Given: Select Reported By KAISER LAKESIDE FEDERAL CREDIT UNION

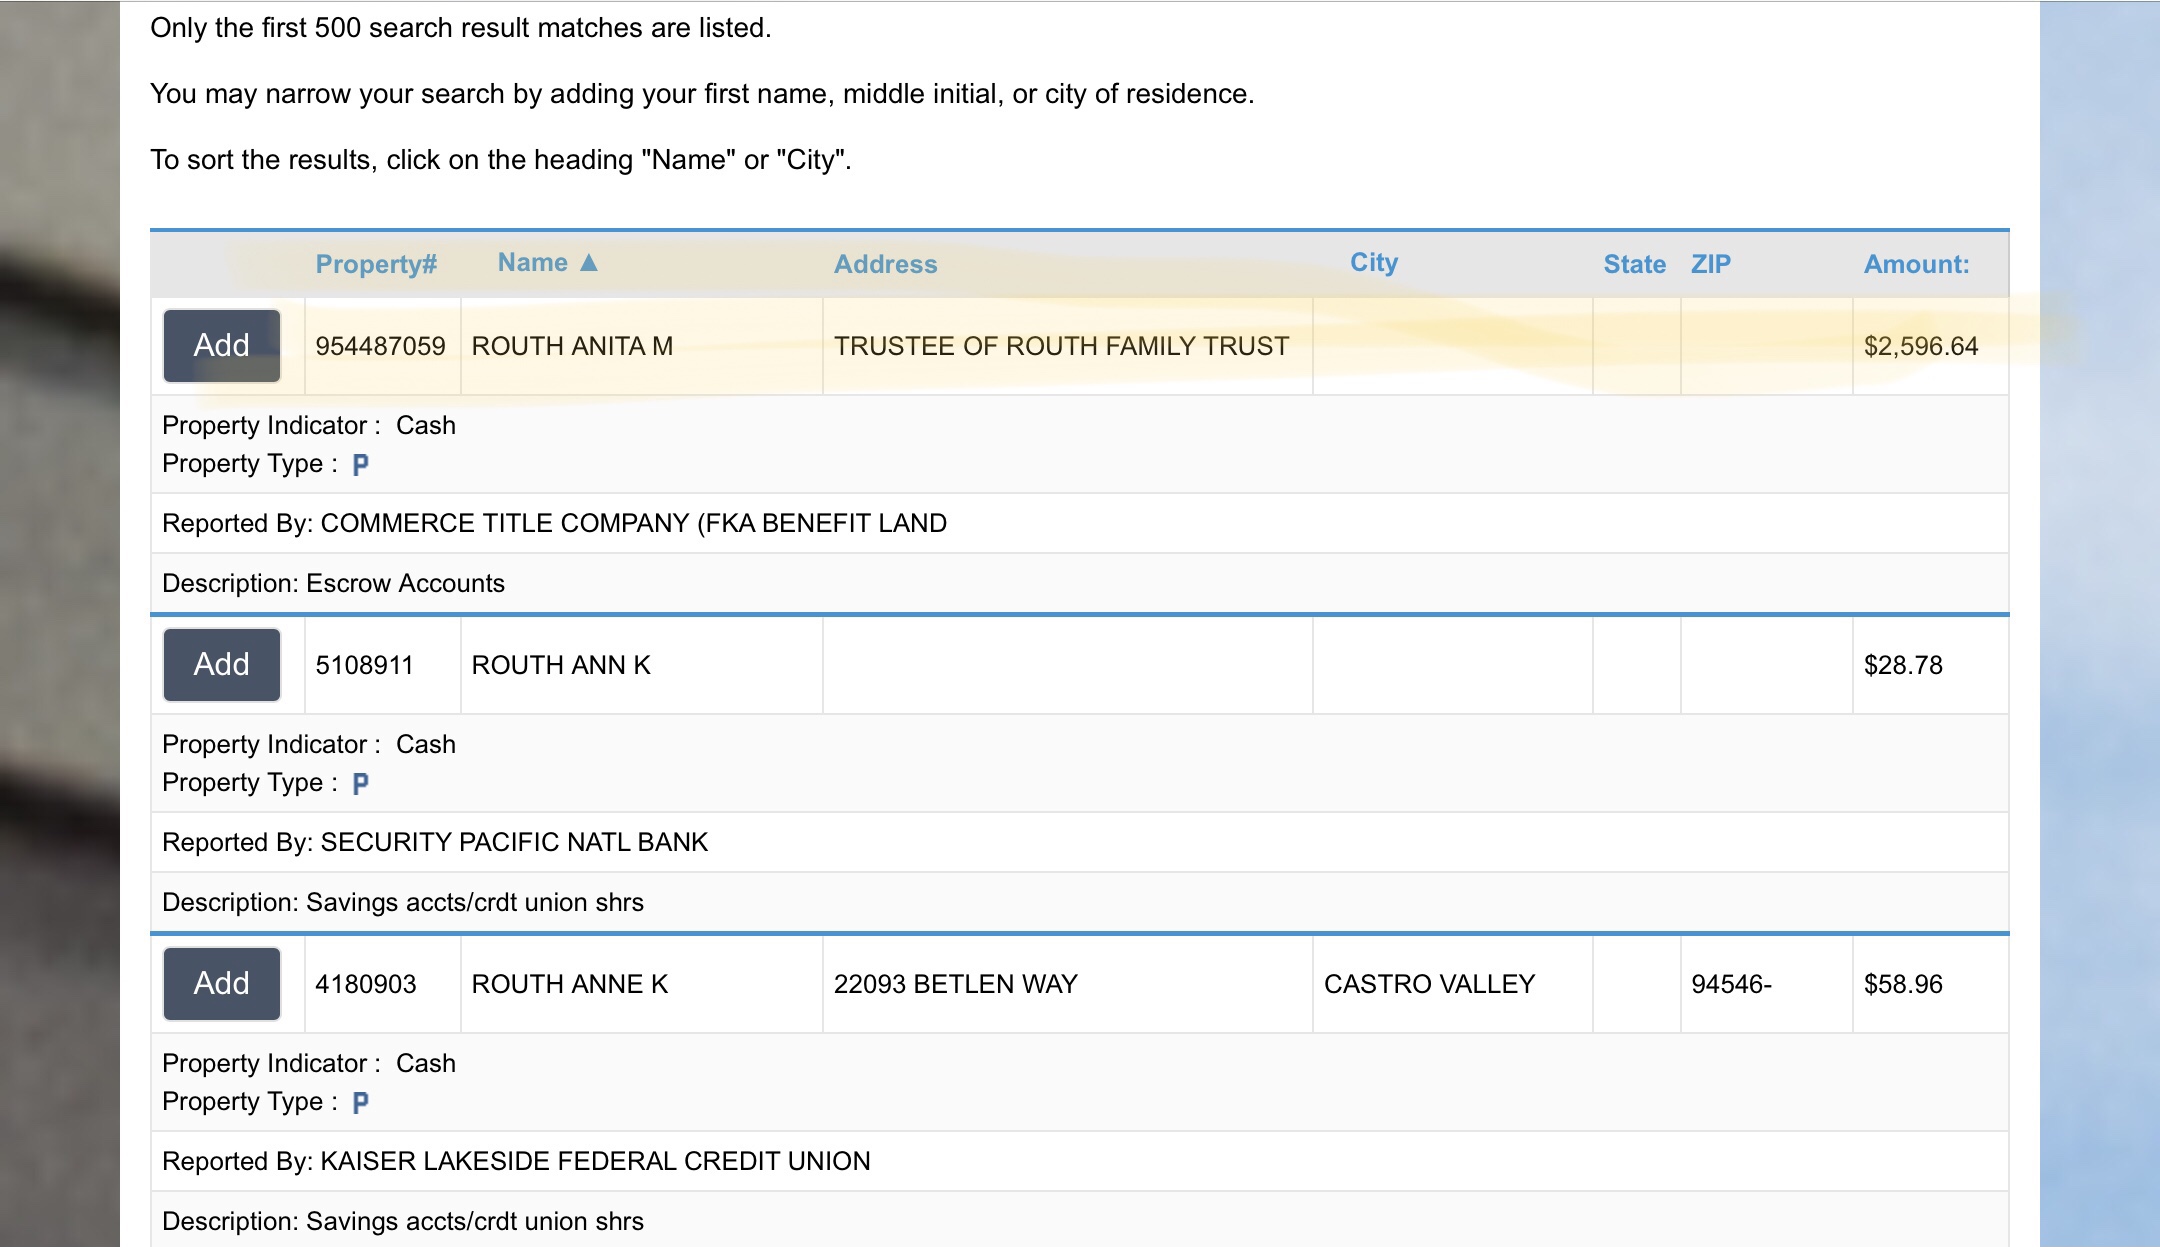Looking at the screenshot, I should pyautogui.click(x=516, y=1161).
